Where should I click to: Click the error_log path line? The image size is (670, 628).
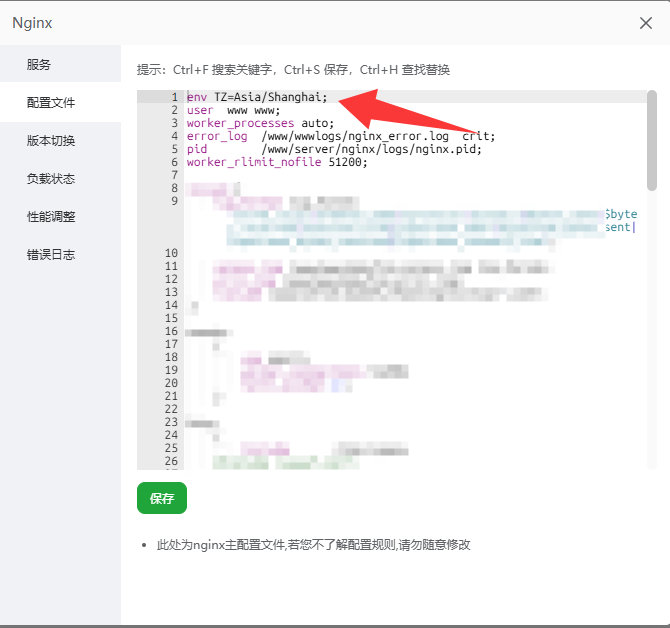click(x=340, y=136)
